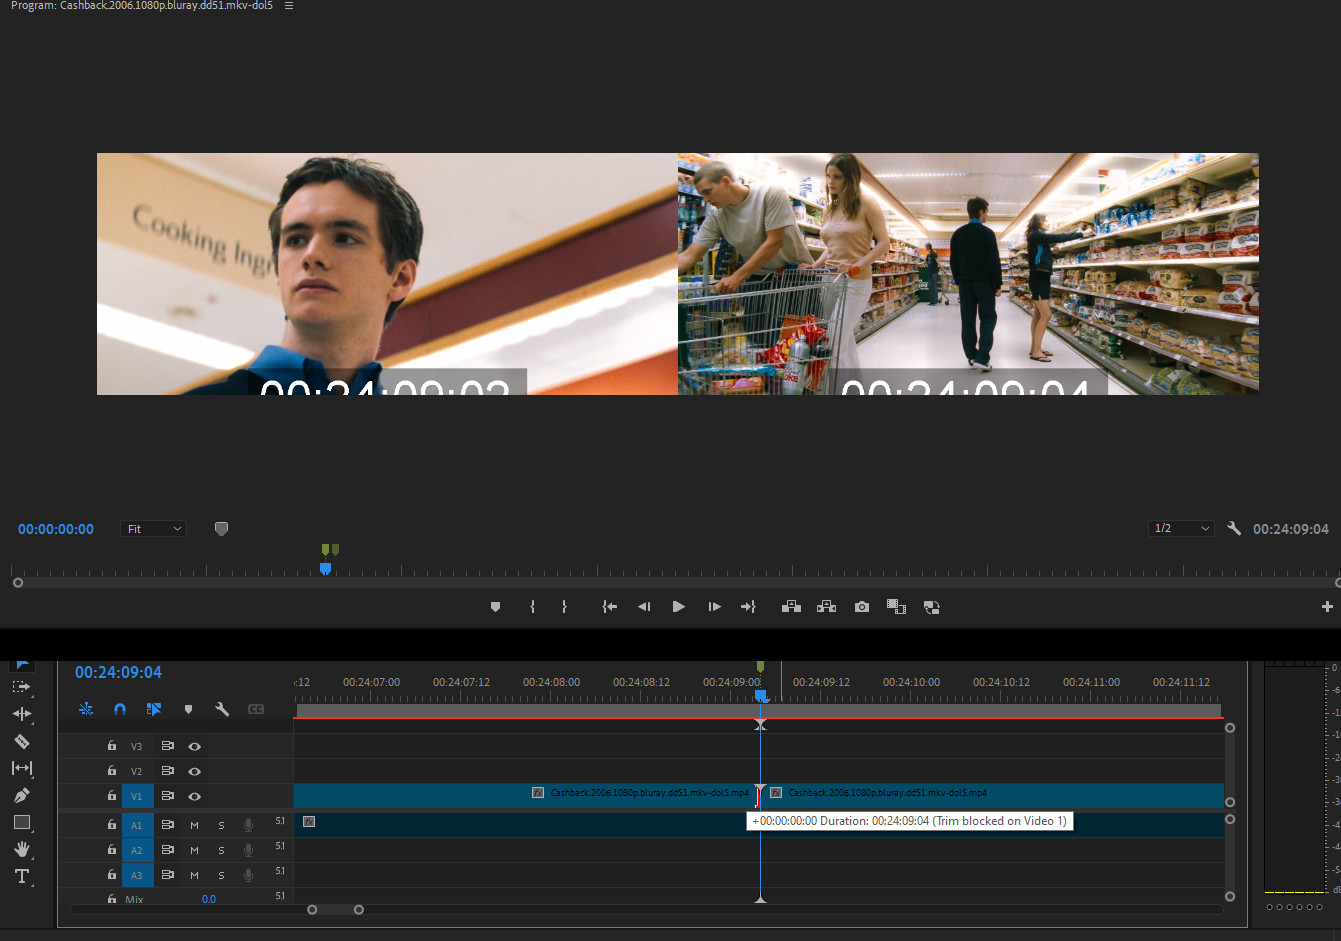Viewport: 1341px width, 941px height.
Task: Toggle snap in timeline
Action: tap(120, 709)
